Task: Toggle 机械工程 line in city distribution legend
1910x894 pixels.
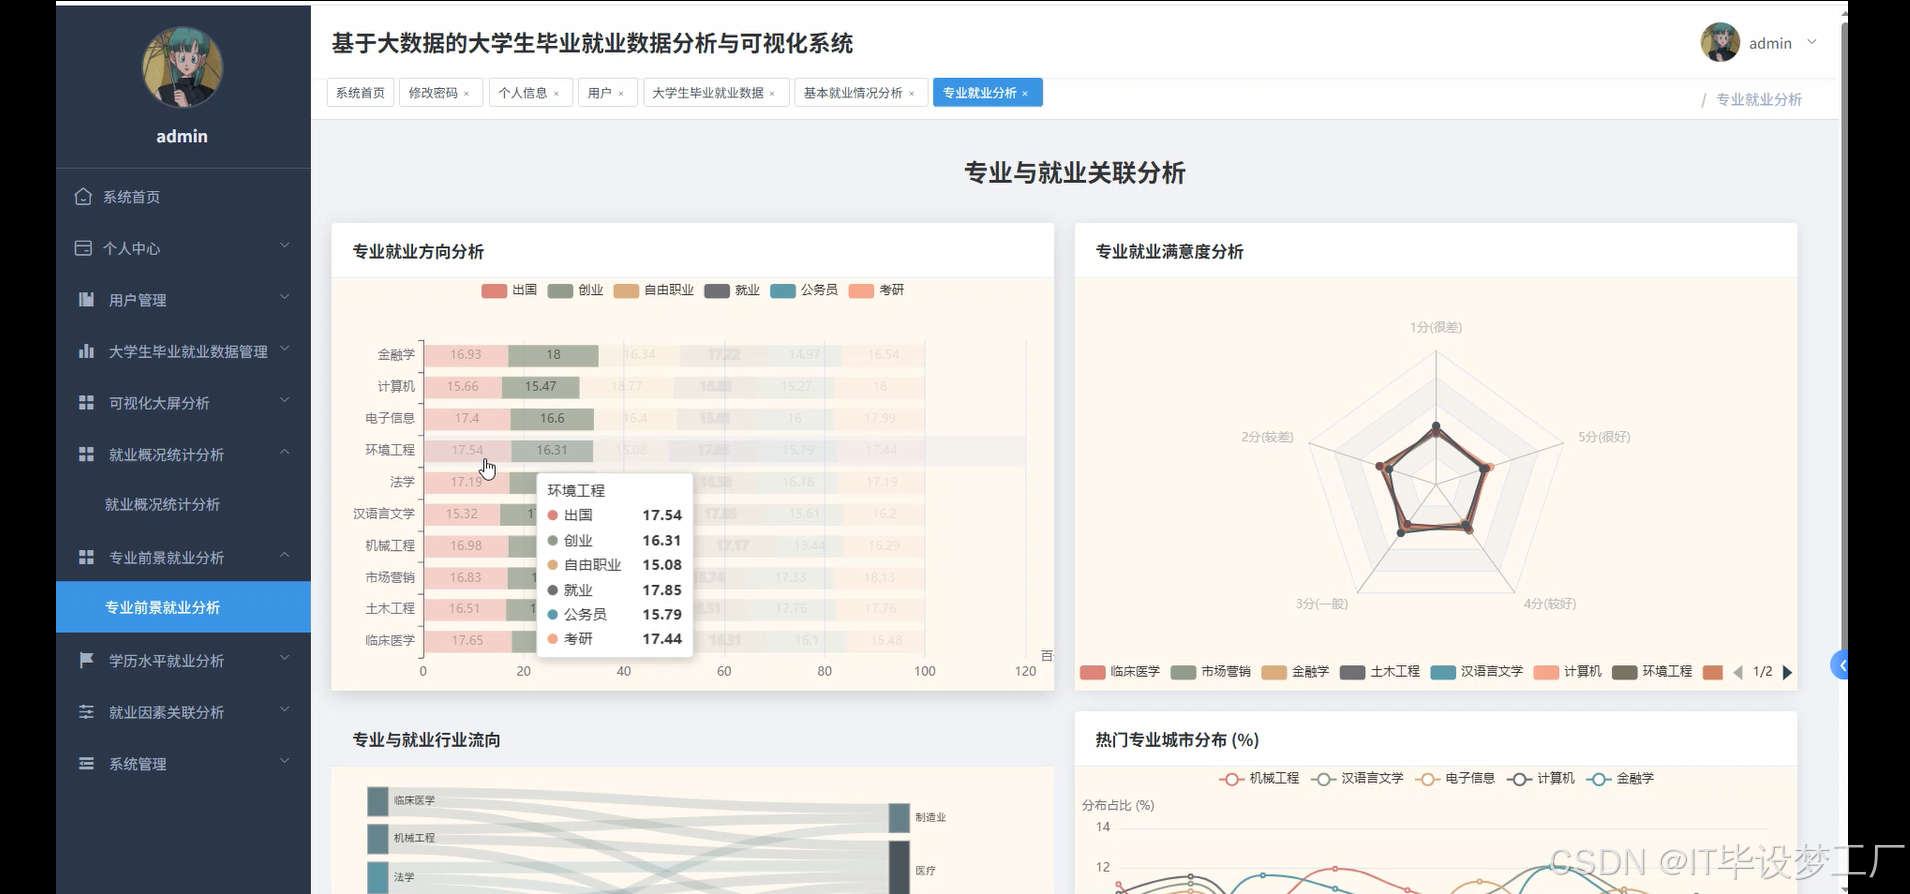Action: coord(1259,778)
